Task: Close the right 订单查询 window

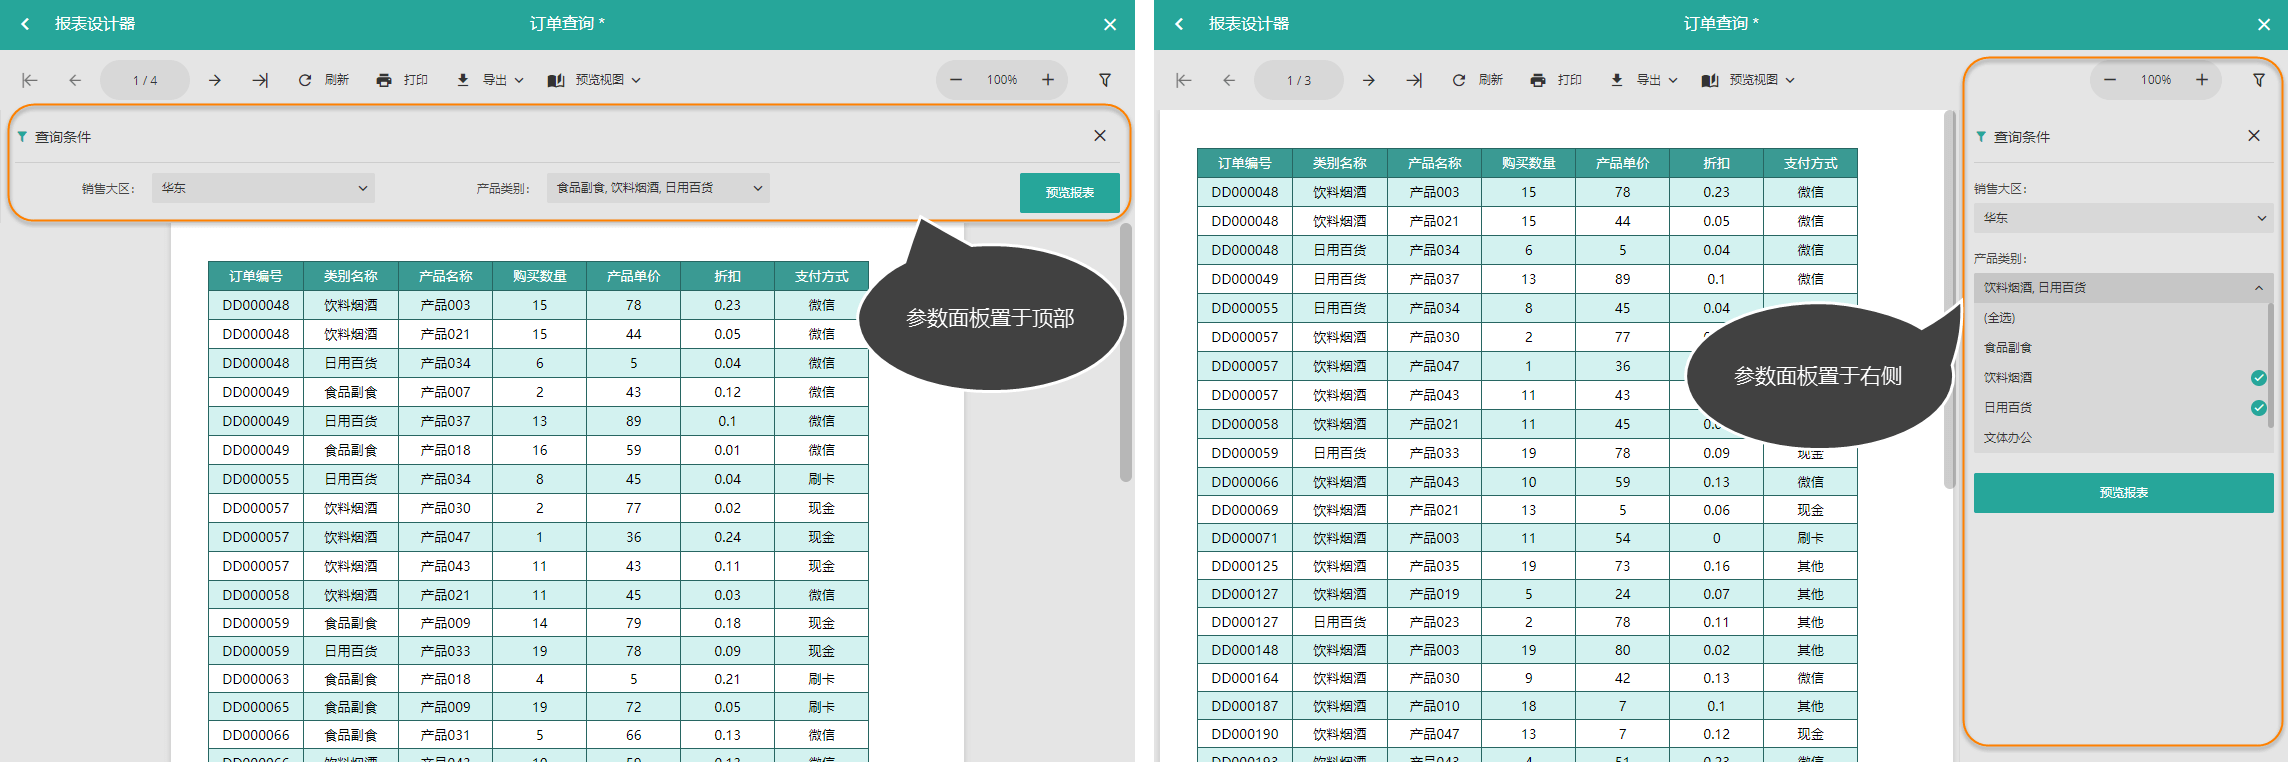Action: click(x=2264, y=25)
